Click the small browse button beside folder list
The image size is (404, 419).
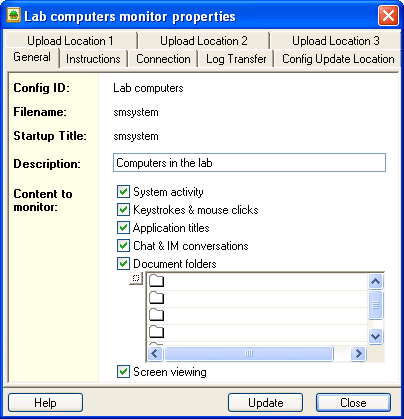coord(136,278)
